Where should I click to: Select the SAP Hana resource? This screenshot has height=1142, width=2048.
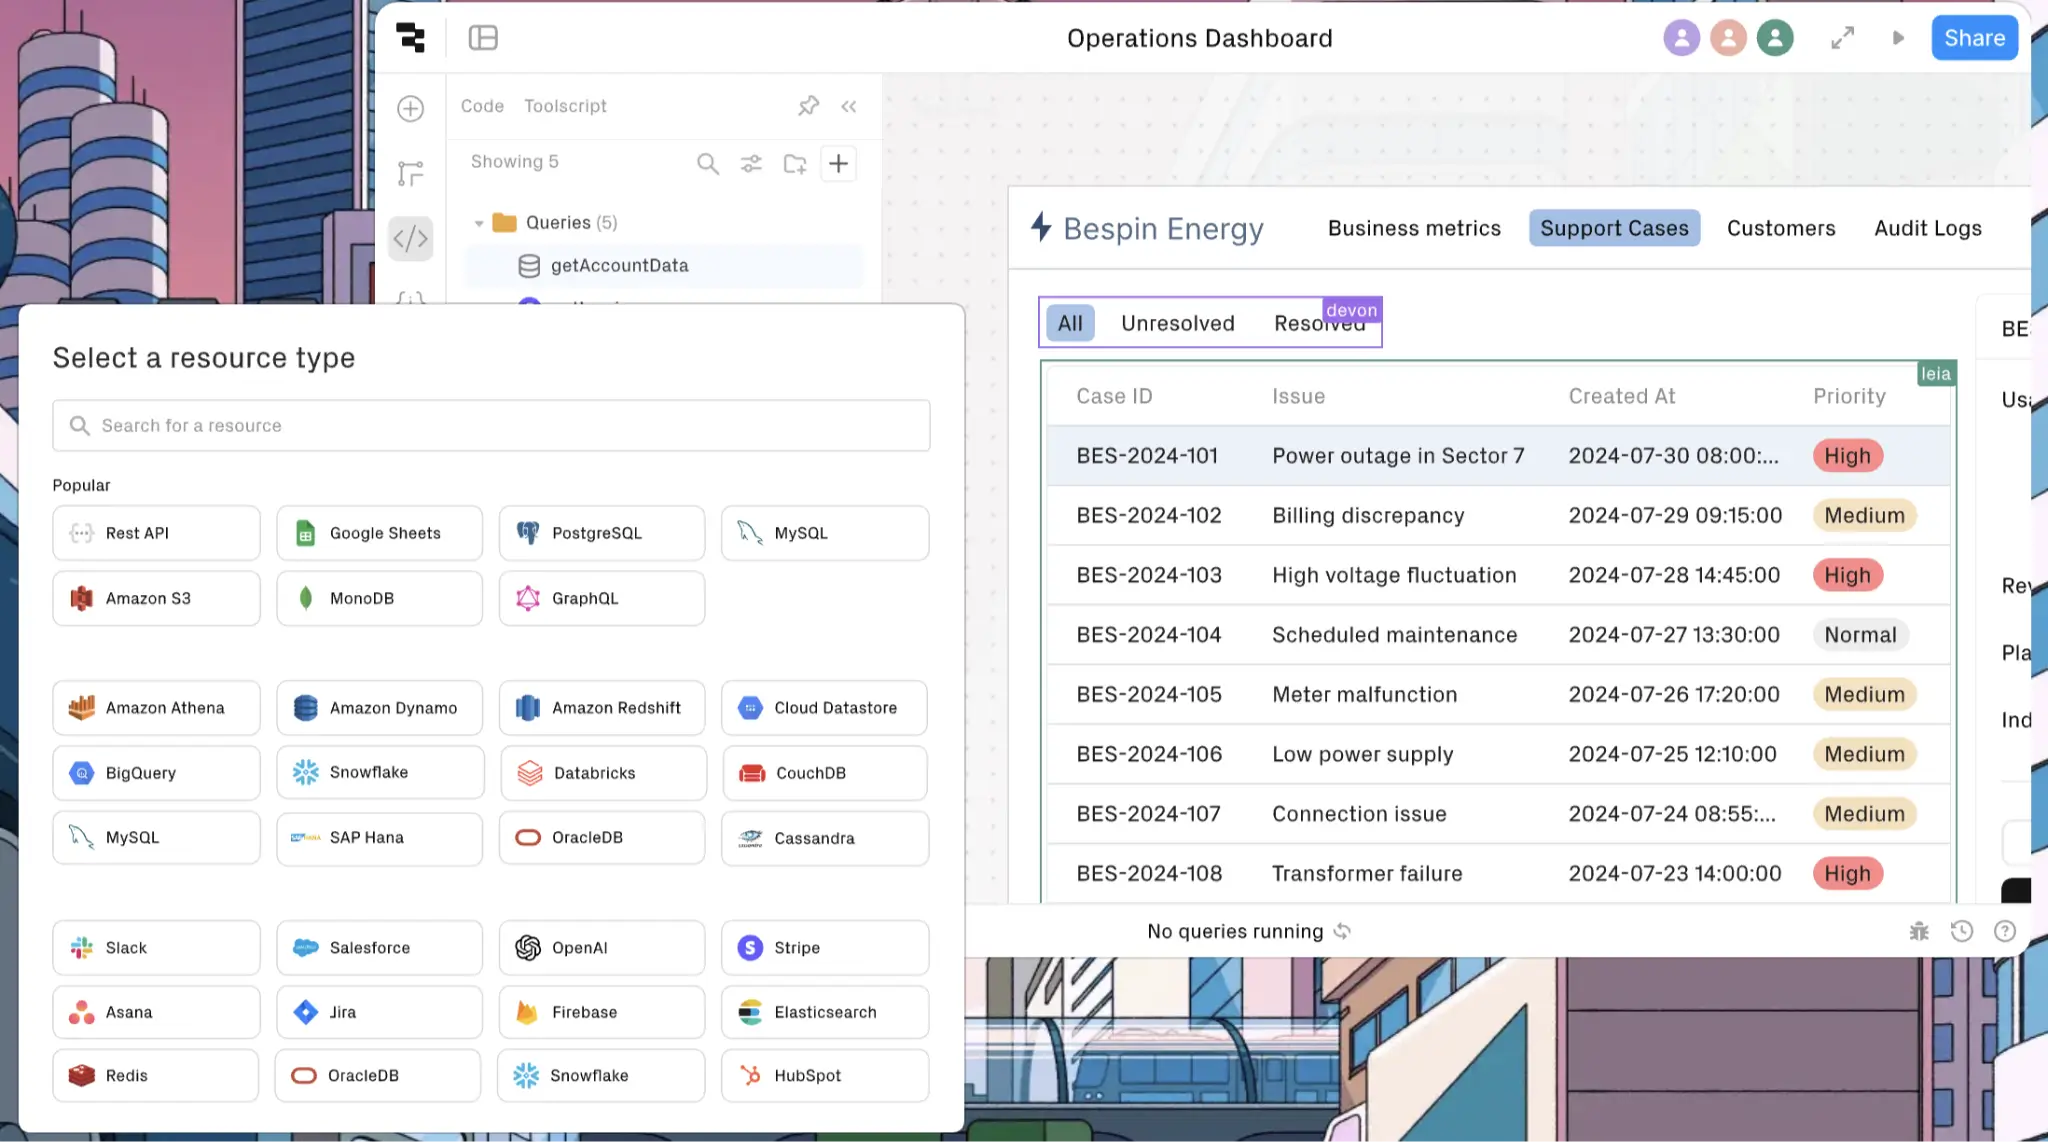click(380, 838)
